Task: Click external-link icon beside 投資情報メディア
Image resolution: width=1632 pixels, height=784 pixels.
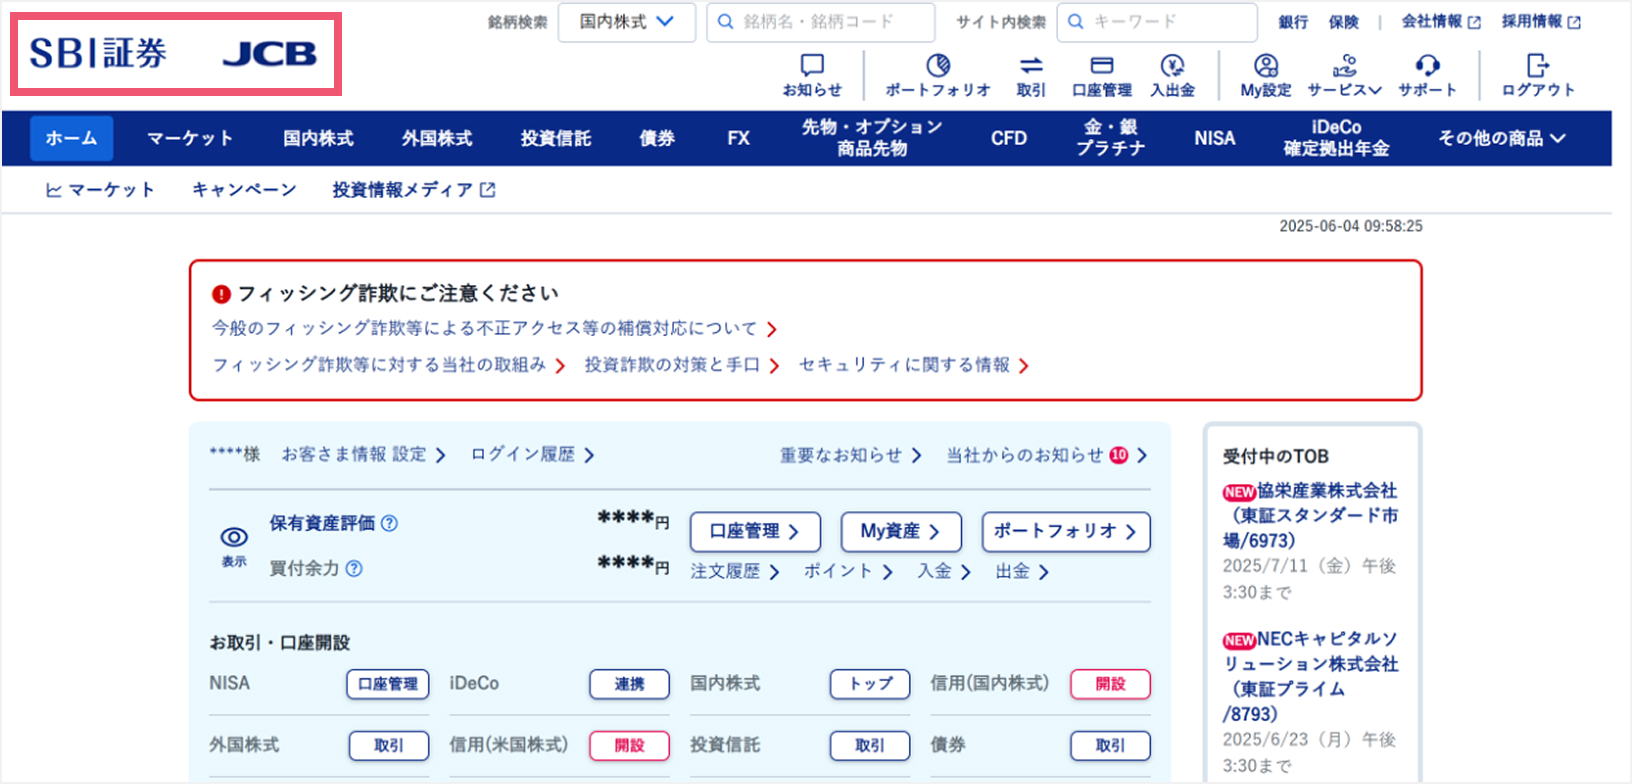Action: [488, 190]
